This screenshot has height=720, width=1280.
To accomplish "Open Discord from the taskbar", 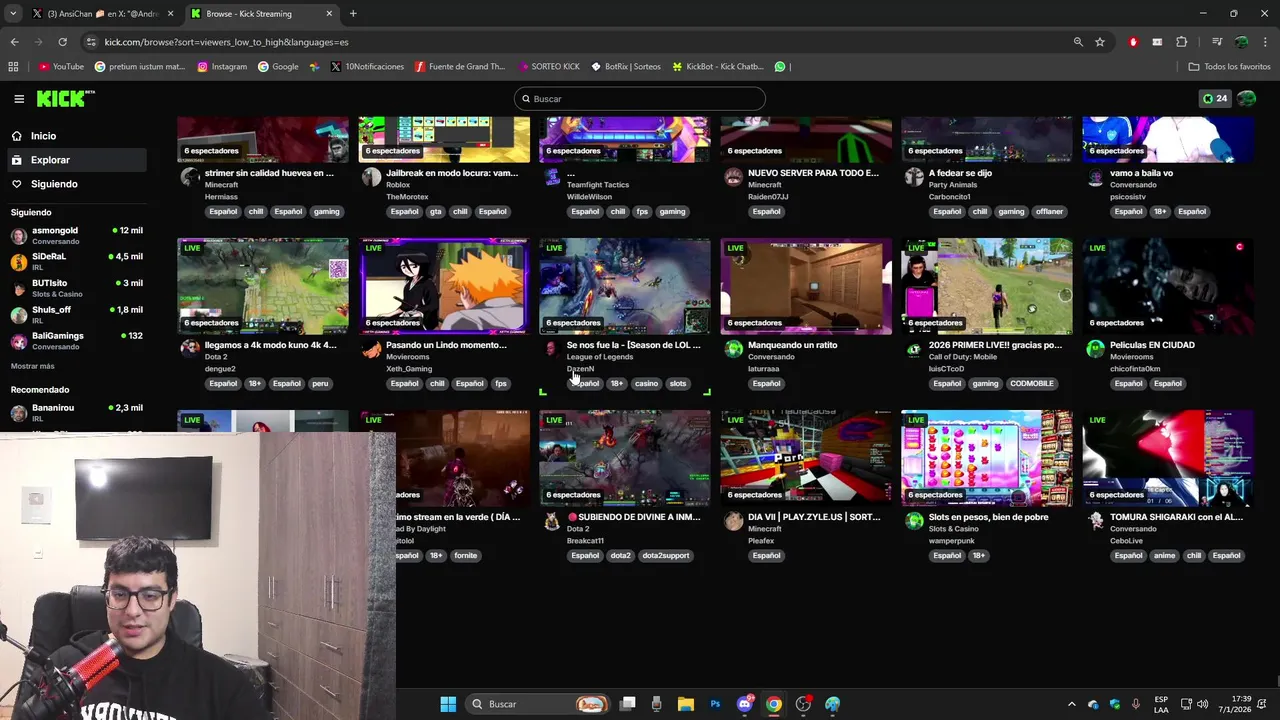I will (x=744, y=704).
